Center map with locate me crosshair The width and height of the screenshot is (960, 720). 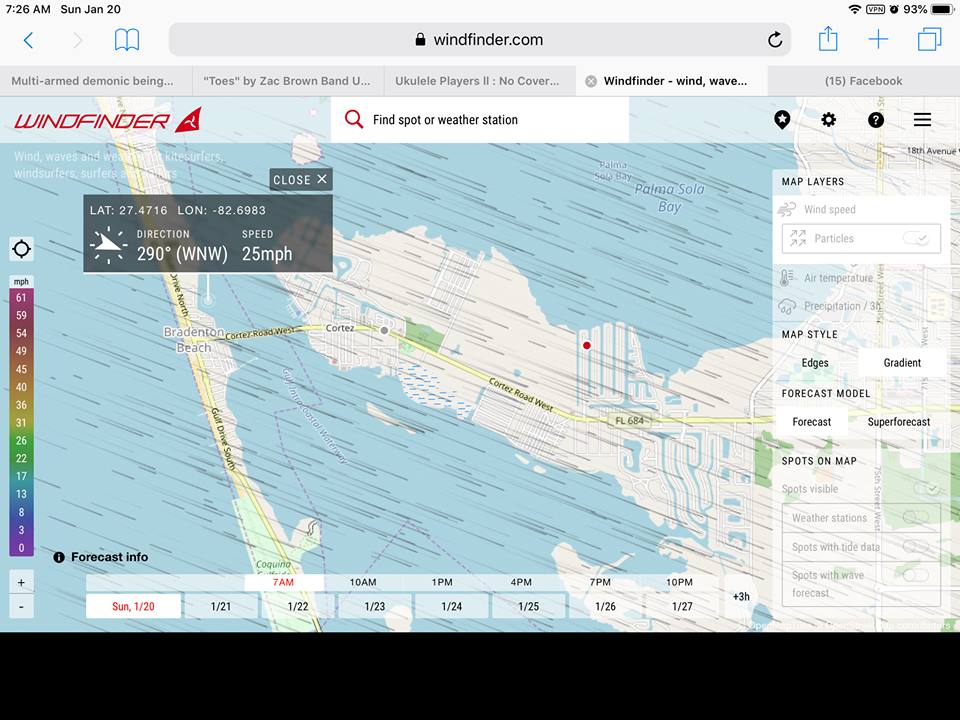tap(21, 249)
